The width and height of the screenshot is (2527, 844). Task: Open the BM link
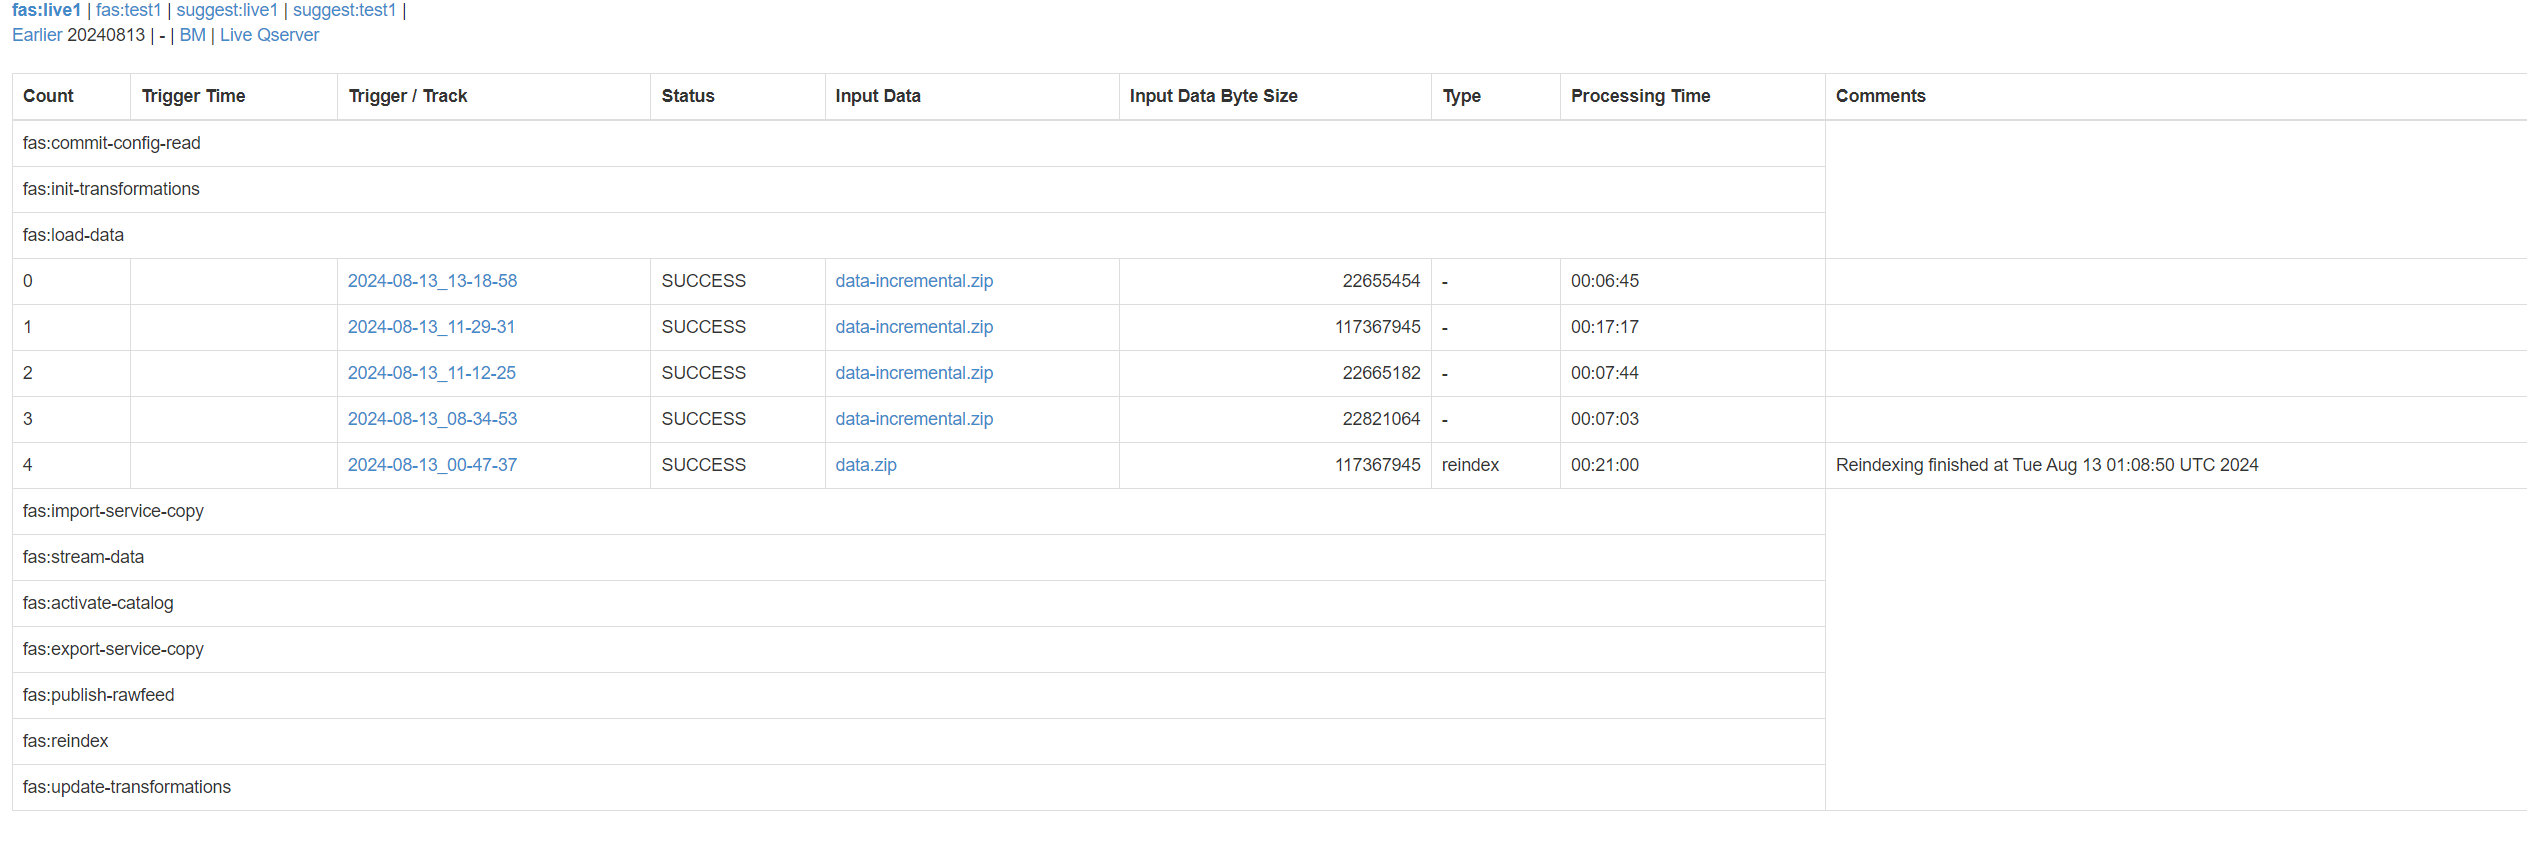click(x=192, y=35)
